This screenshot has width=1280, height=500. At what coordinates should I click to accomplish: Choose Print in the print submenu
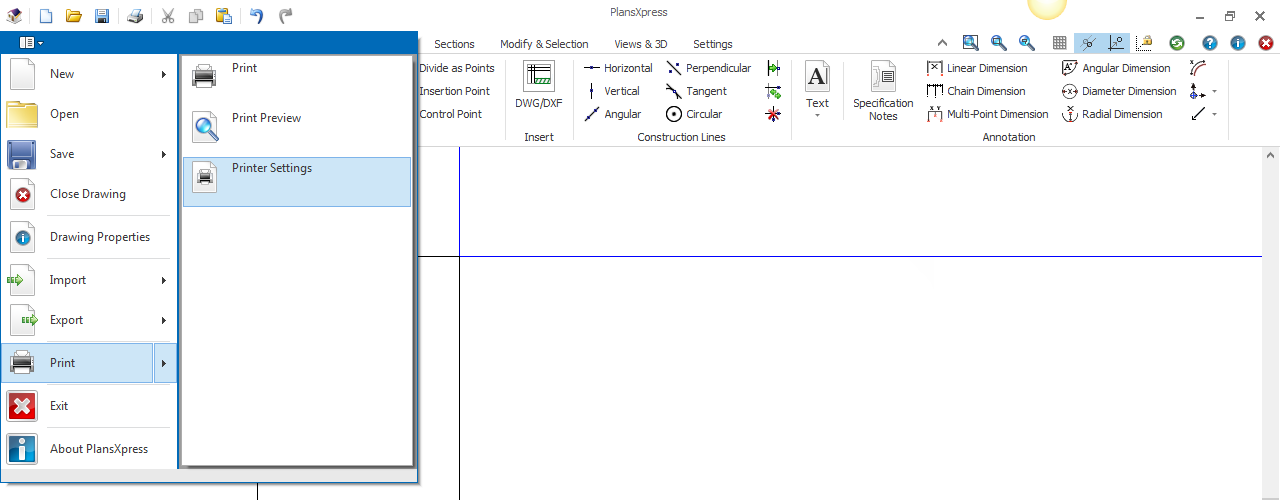[x=297, y=81]
